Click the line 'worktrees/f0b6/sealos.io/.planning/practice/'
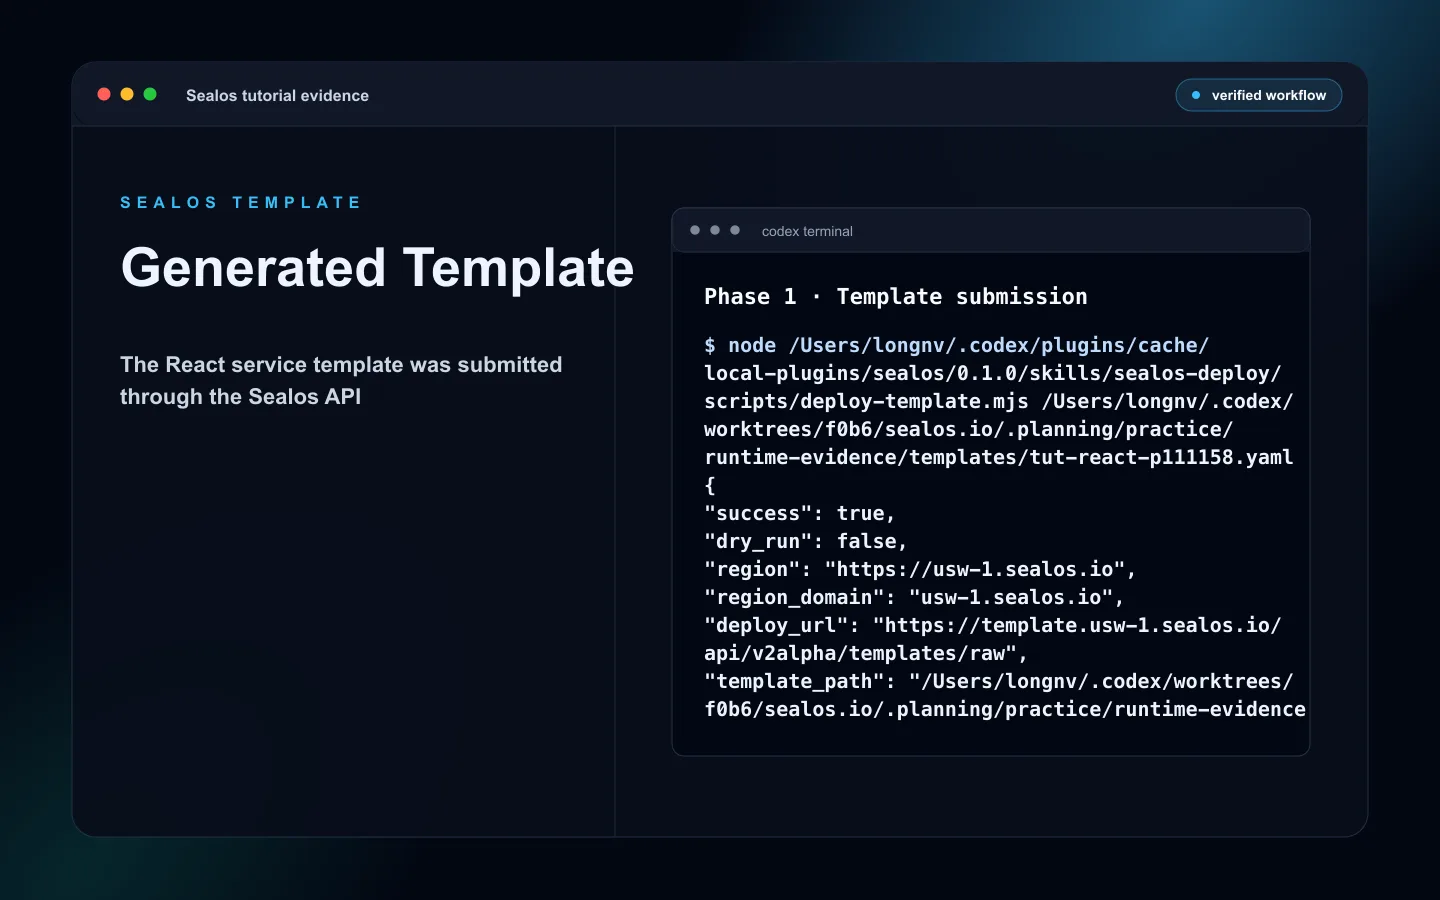 pos(969,430)
